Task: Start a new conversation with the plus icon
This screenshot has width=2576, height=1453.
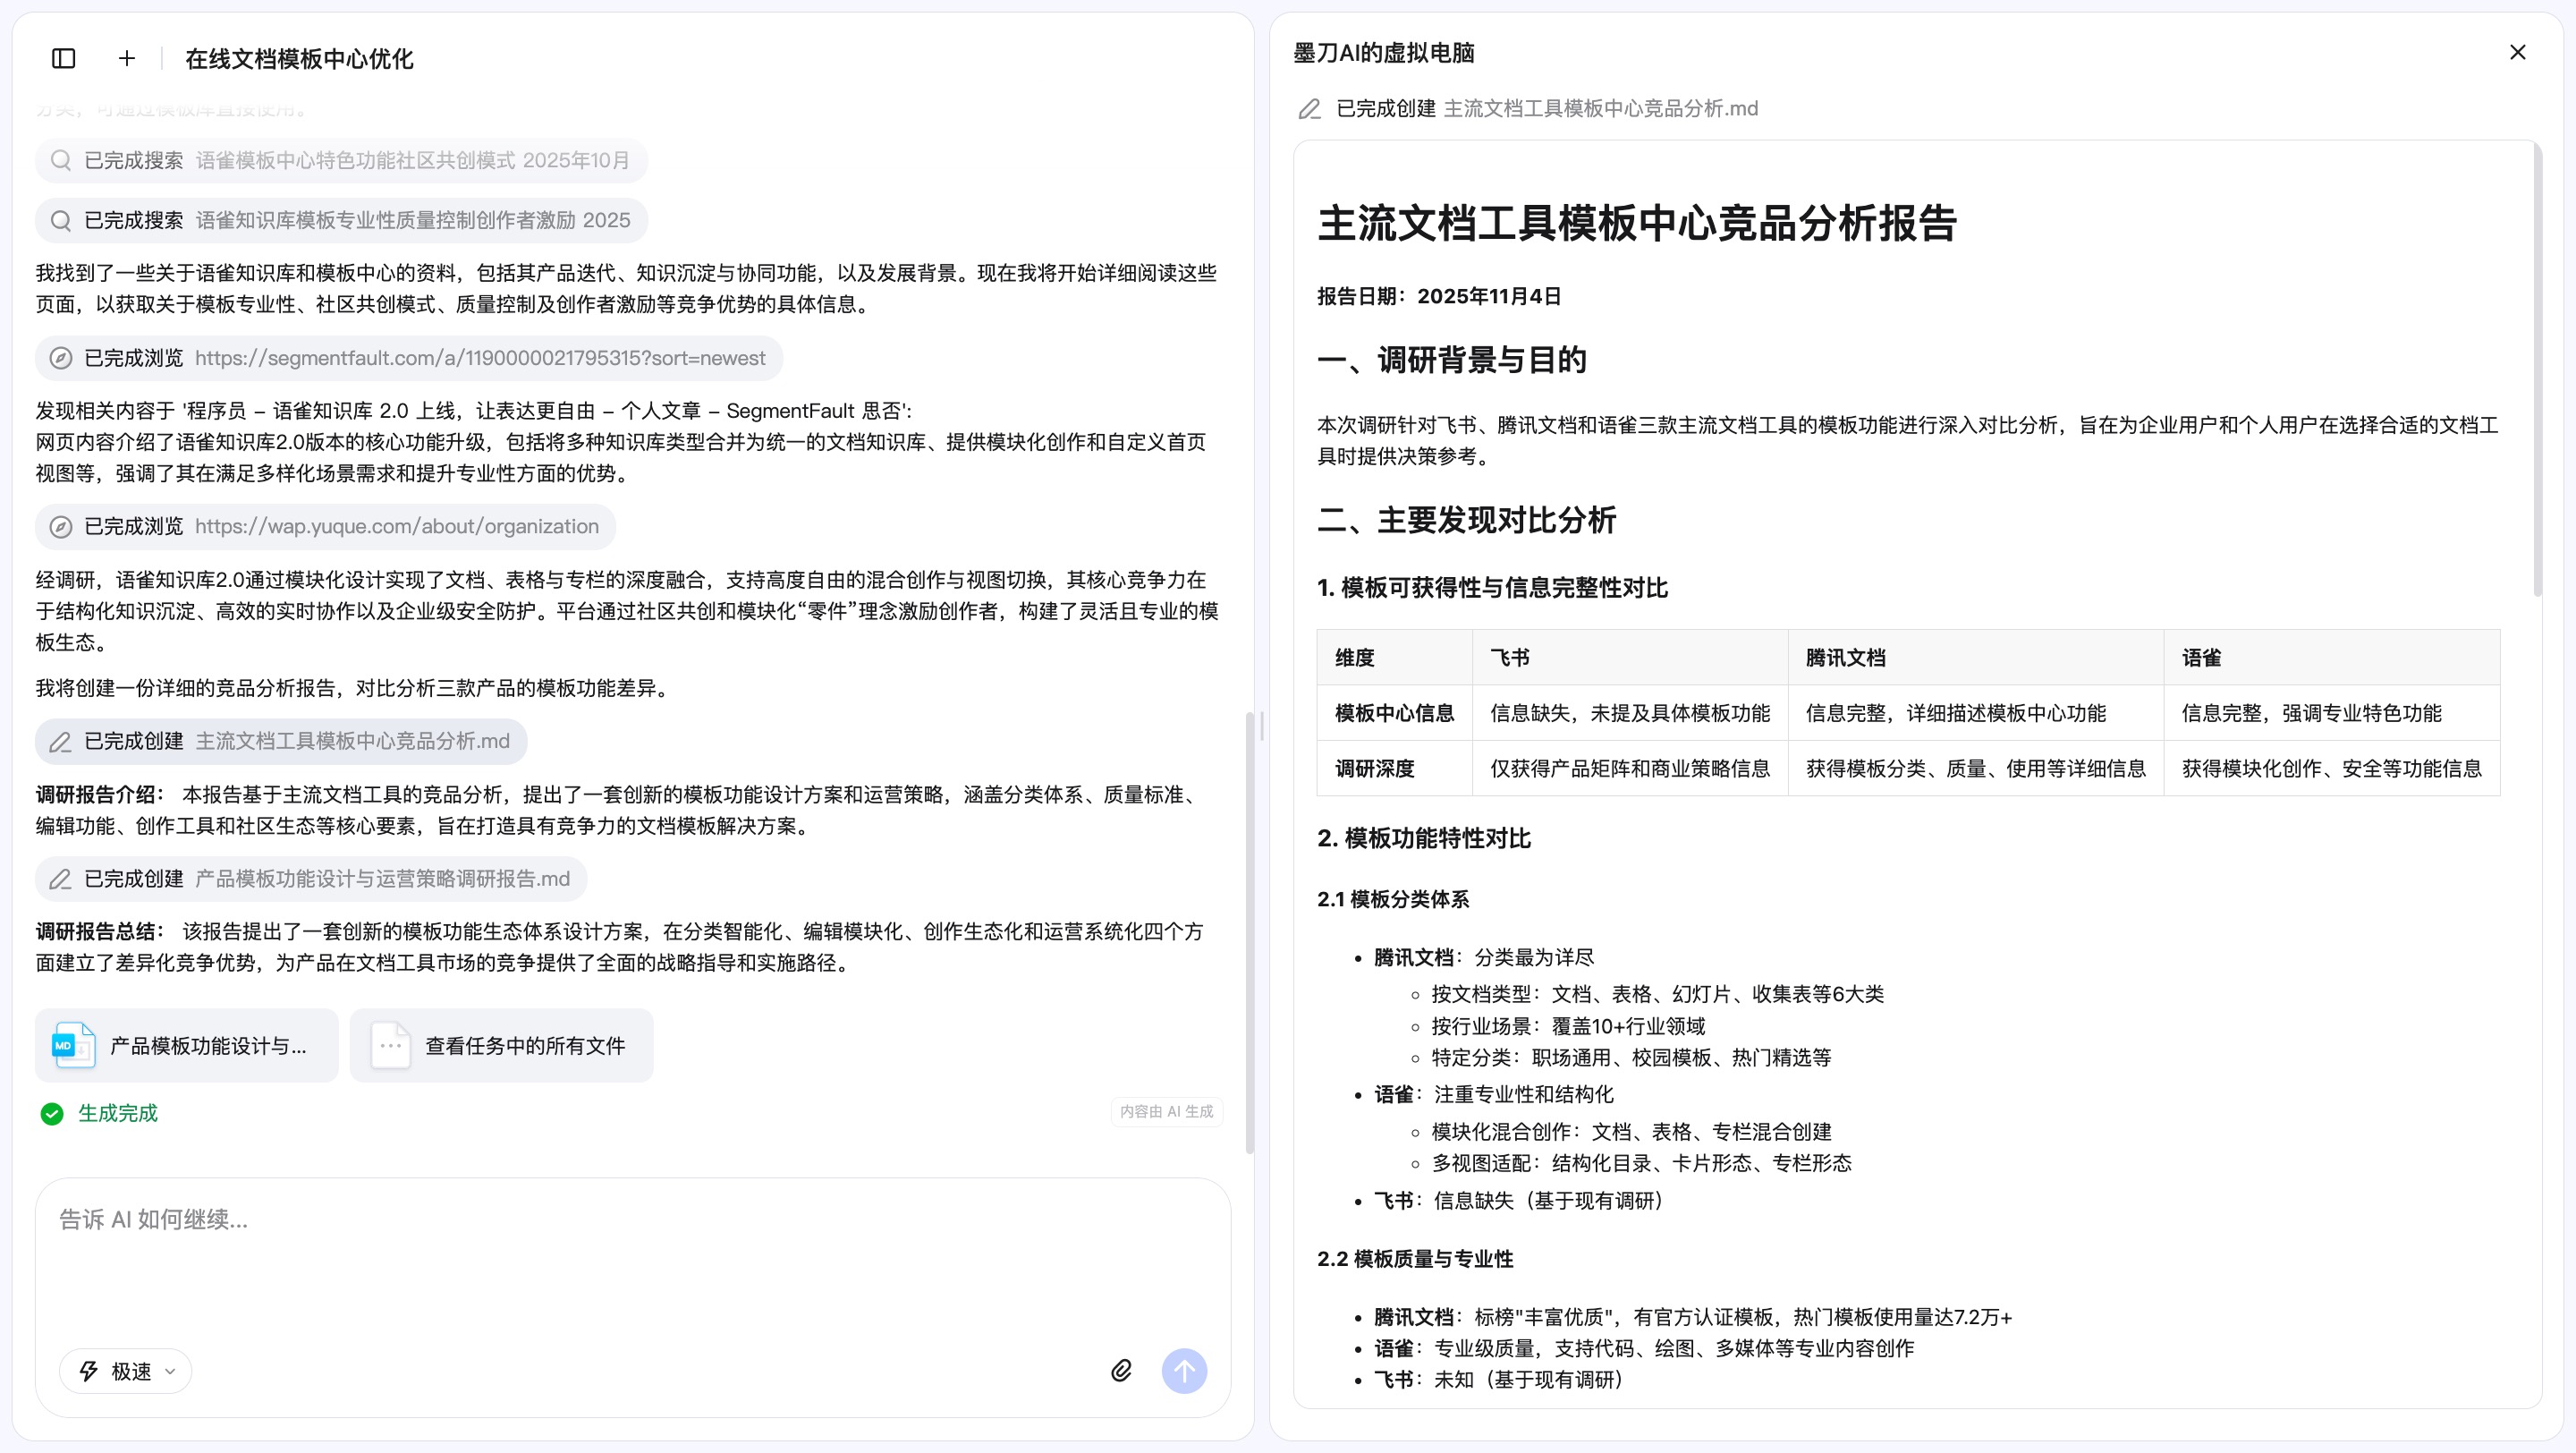Action: tap(126, 58)
